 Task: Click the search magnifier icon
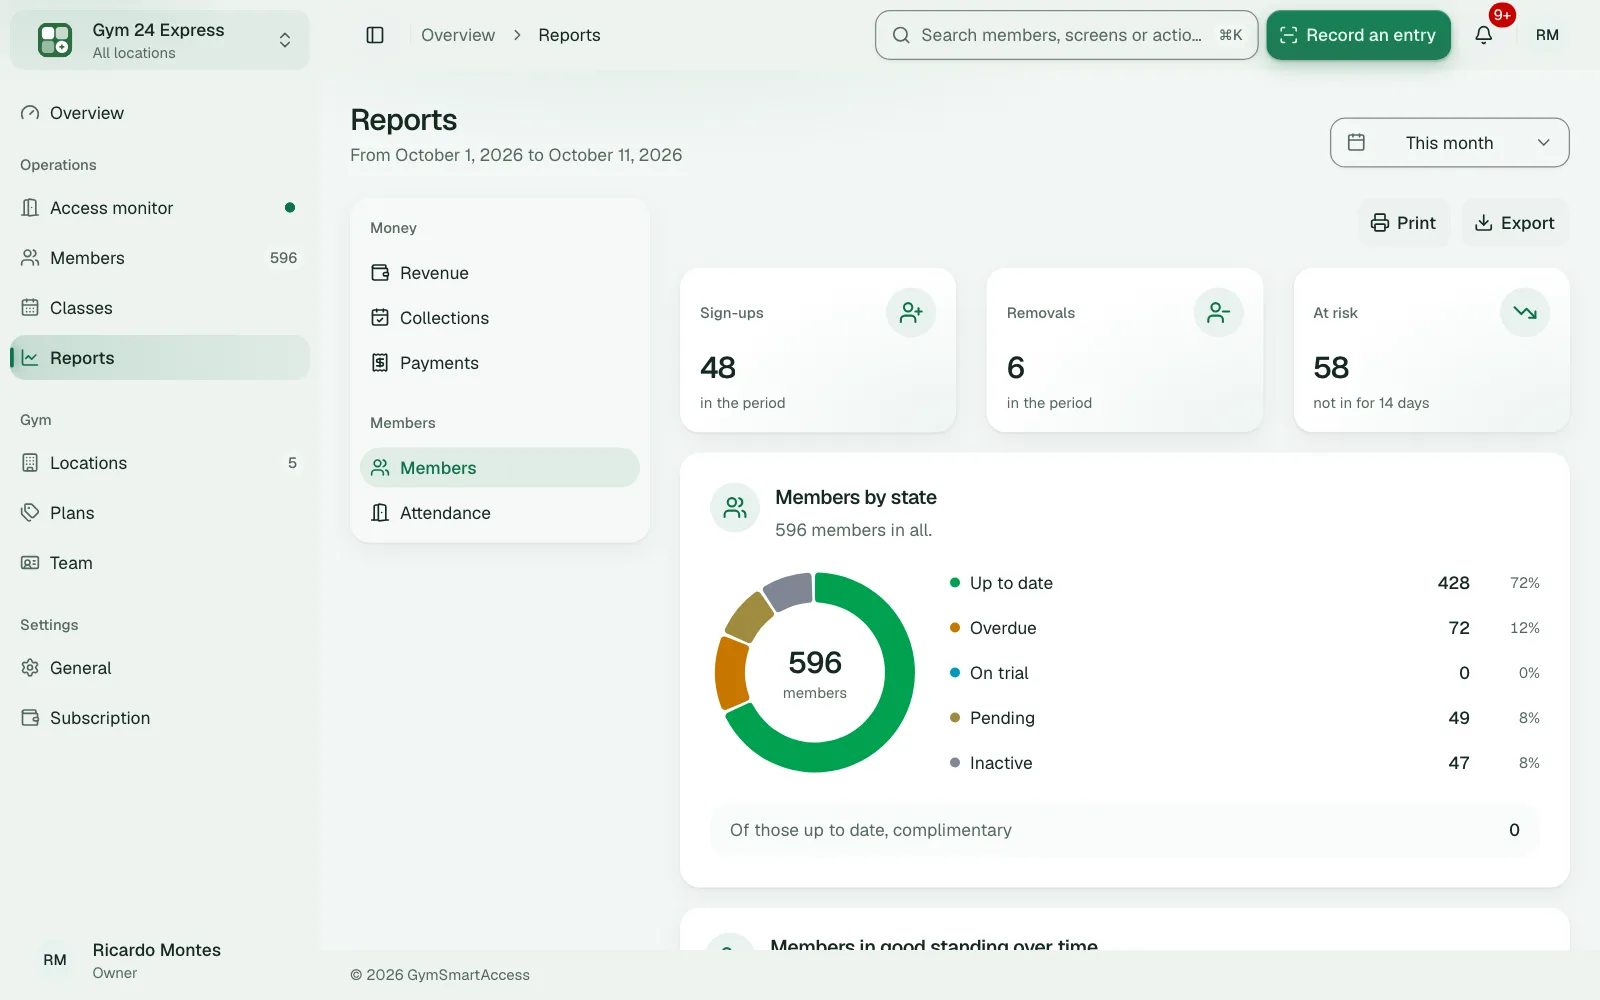pos(901,35)
